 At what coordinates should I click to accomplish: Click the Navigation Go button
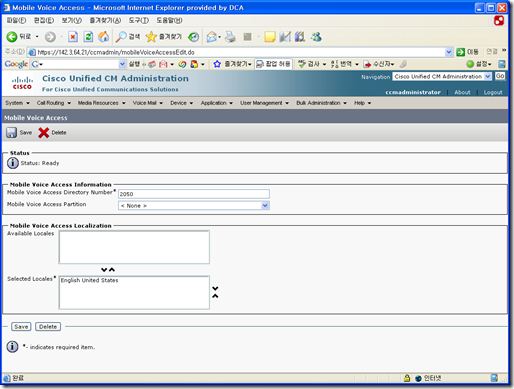(500, 76)
